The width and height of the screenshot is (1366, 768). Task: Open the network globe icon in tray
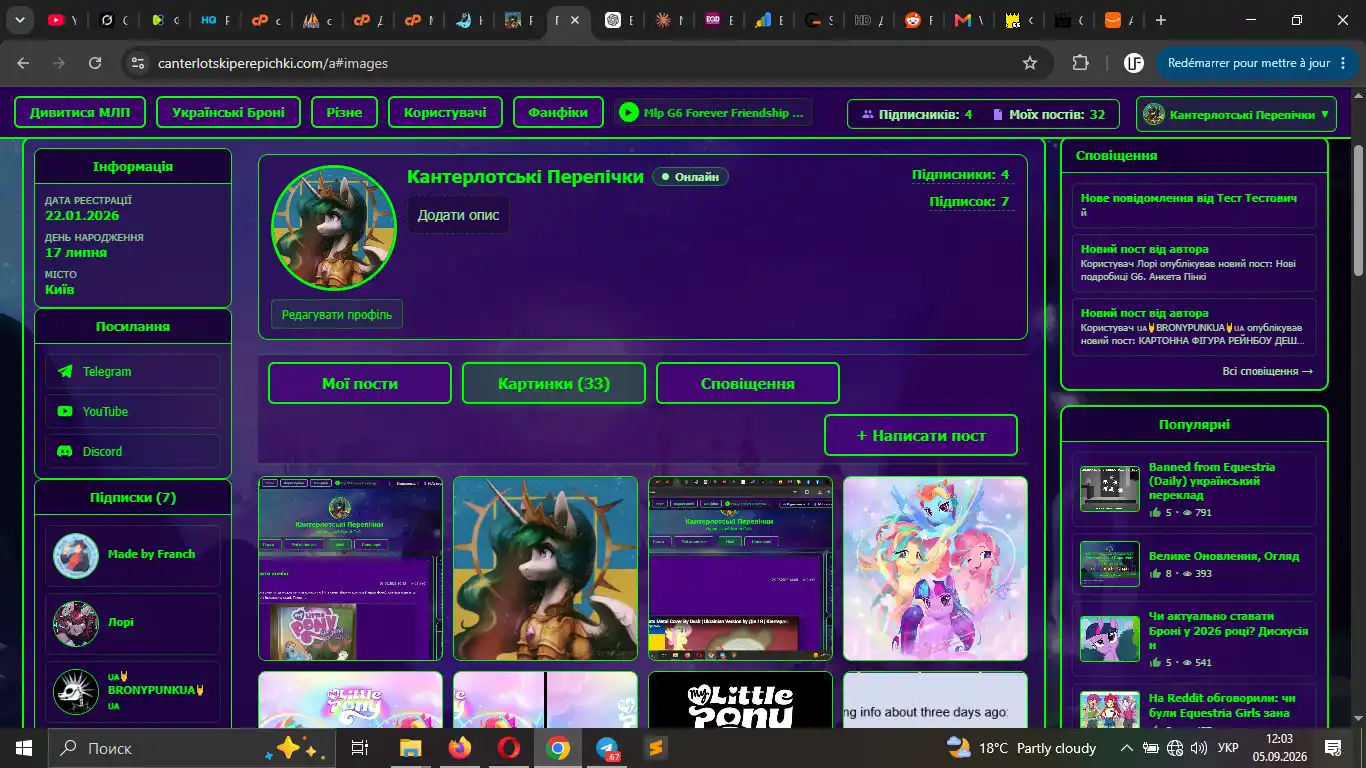[x=1176, y=748]
